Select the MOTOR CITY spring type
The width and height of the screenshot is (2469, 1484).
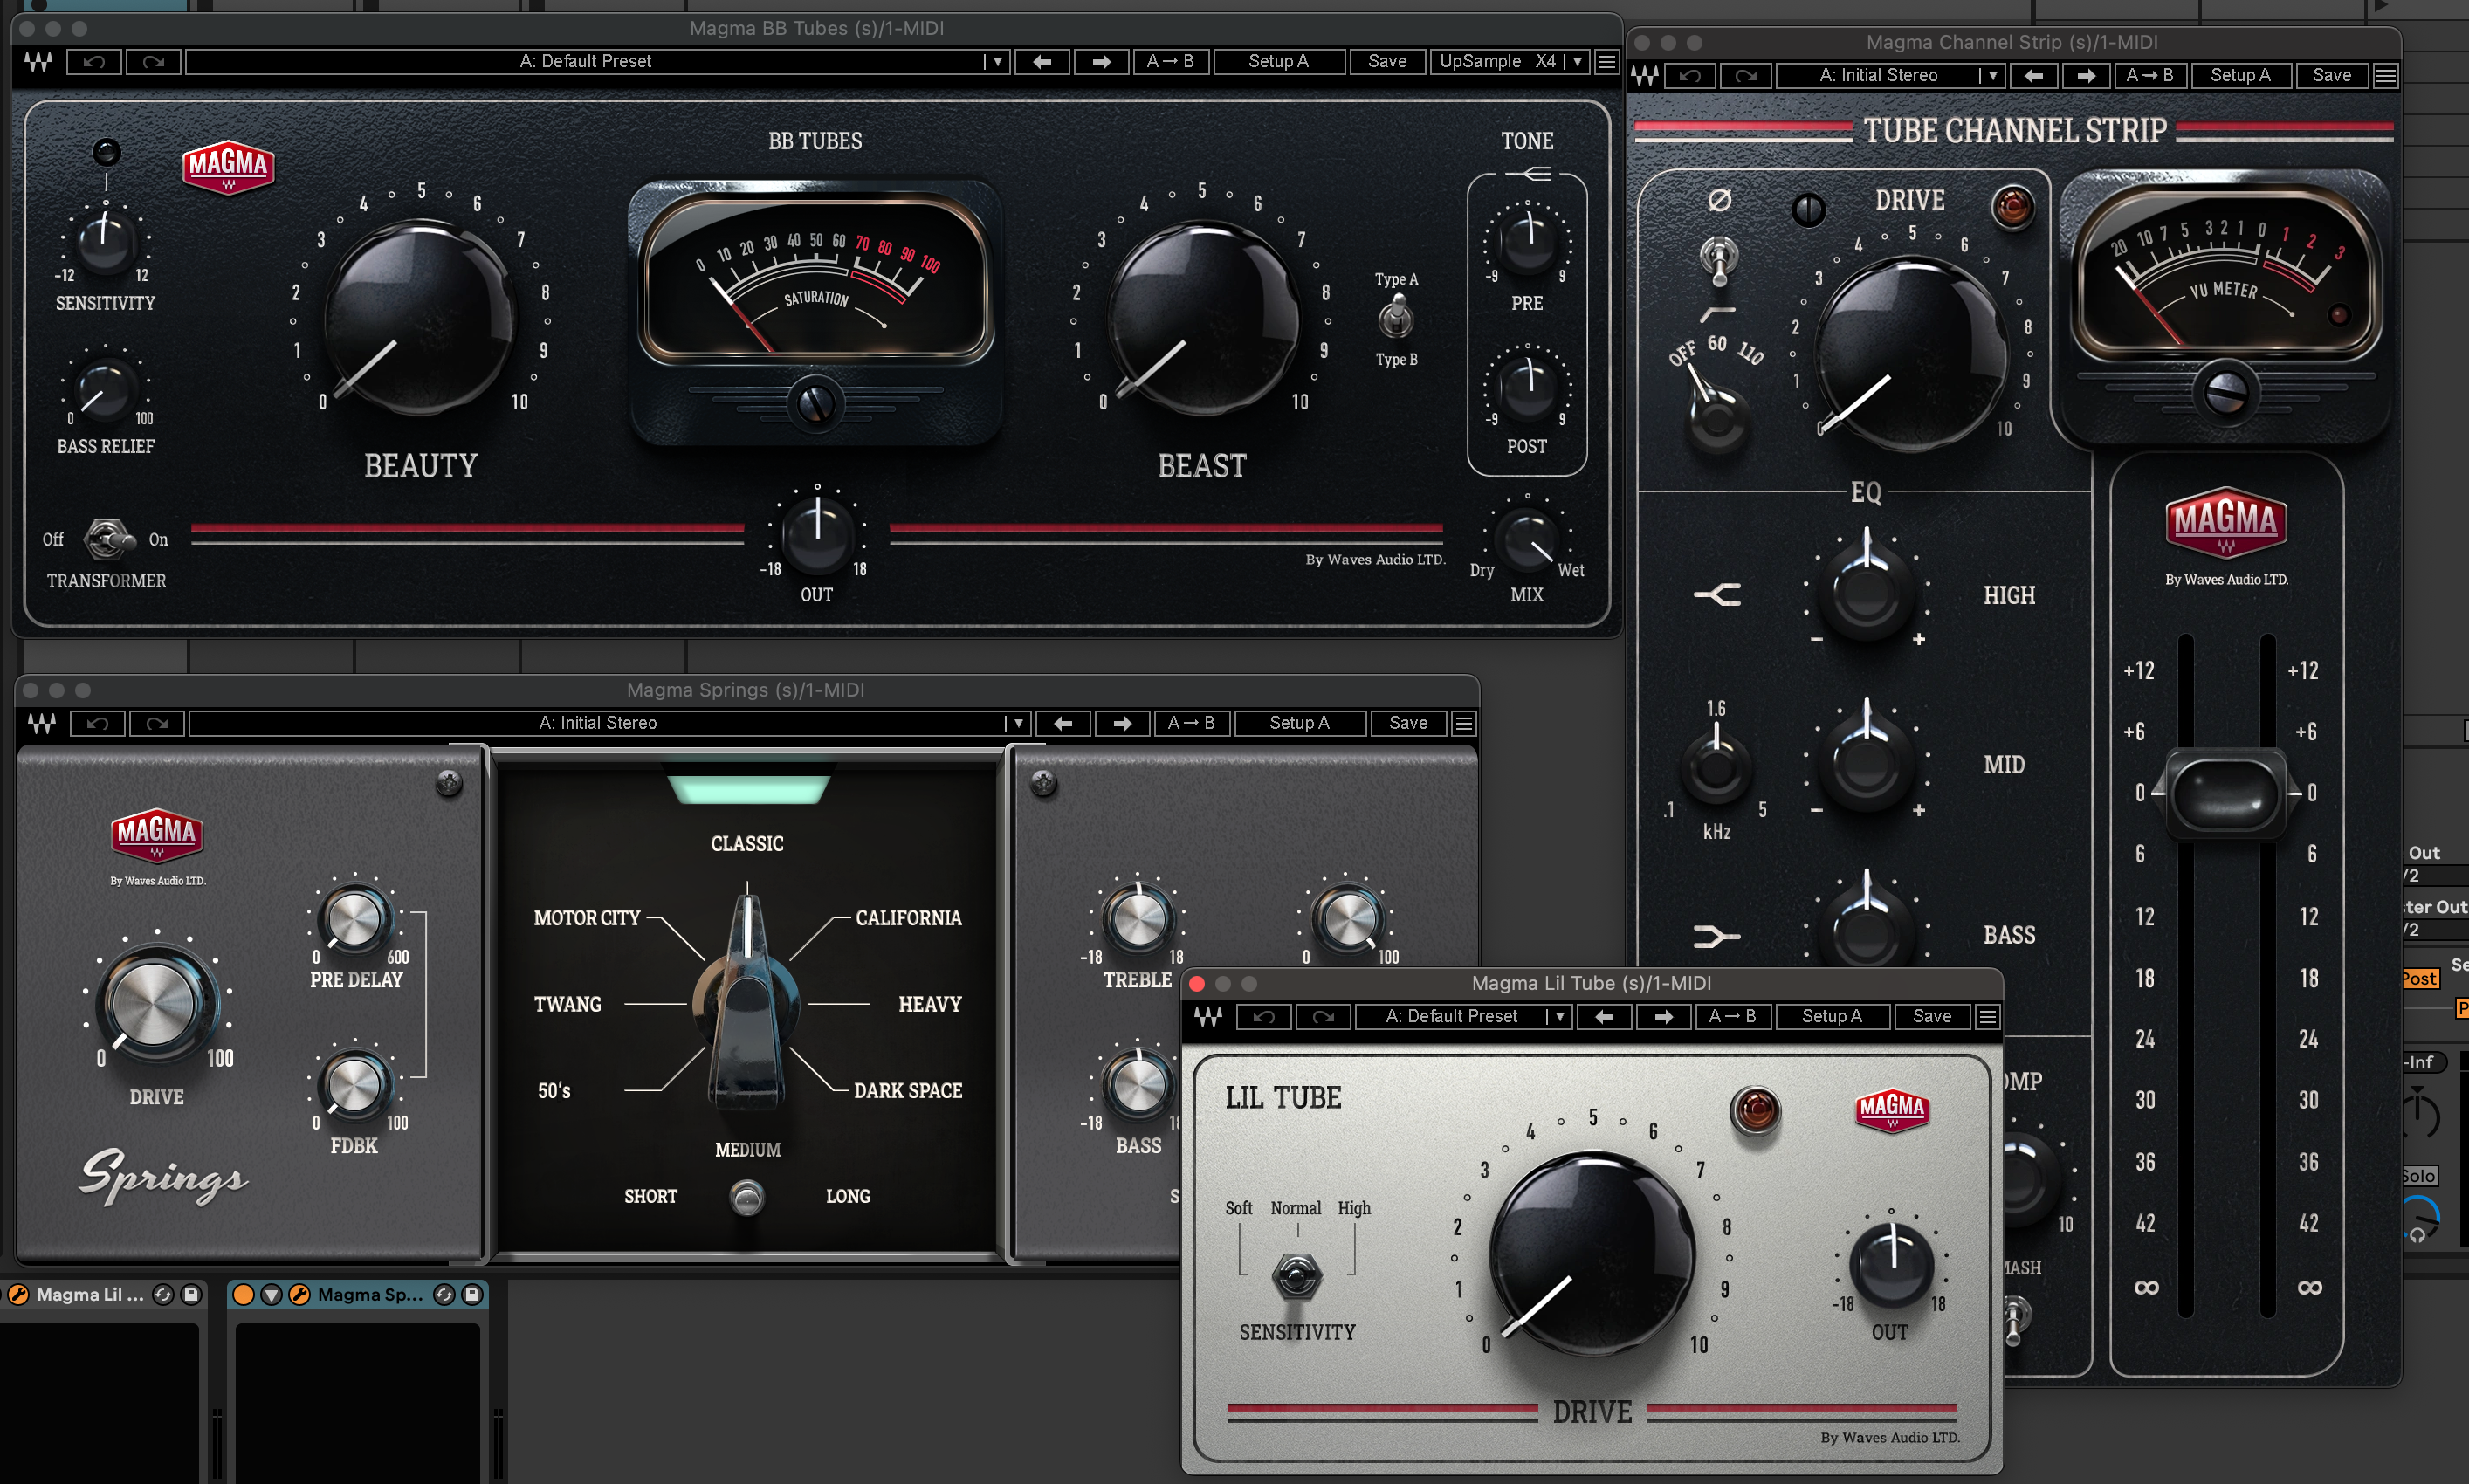tap(587, 918)
